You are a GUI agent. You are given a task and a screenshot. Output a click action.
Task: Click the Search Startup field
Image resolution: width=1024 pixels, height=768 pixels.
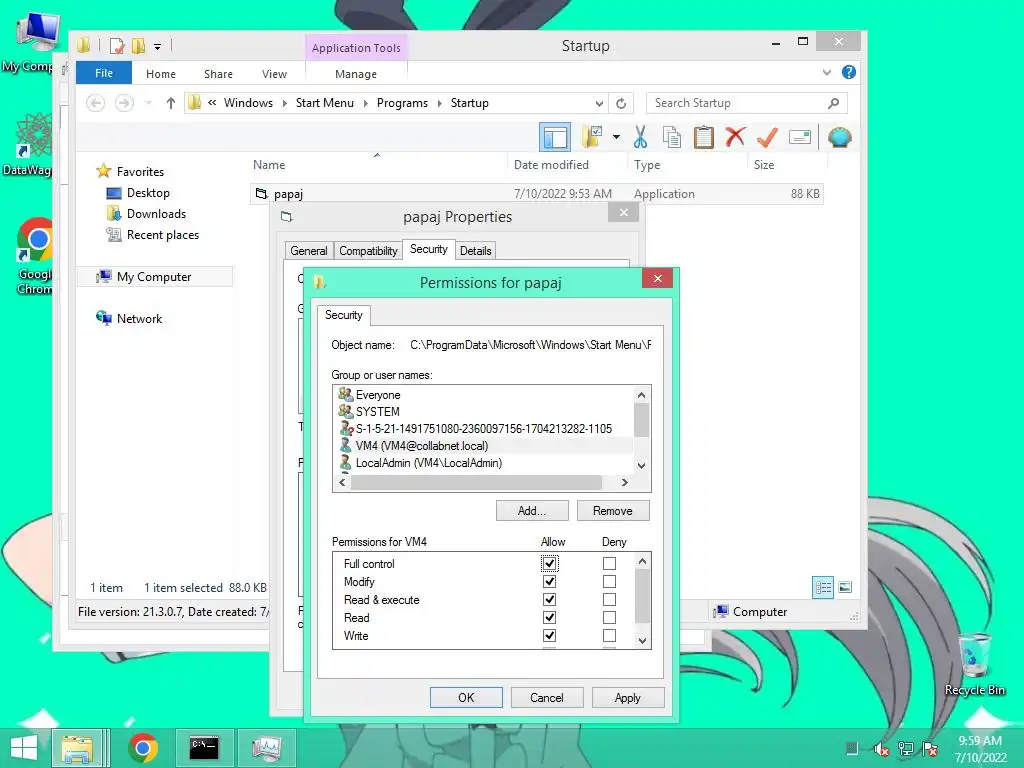tap(746, 103)
